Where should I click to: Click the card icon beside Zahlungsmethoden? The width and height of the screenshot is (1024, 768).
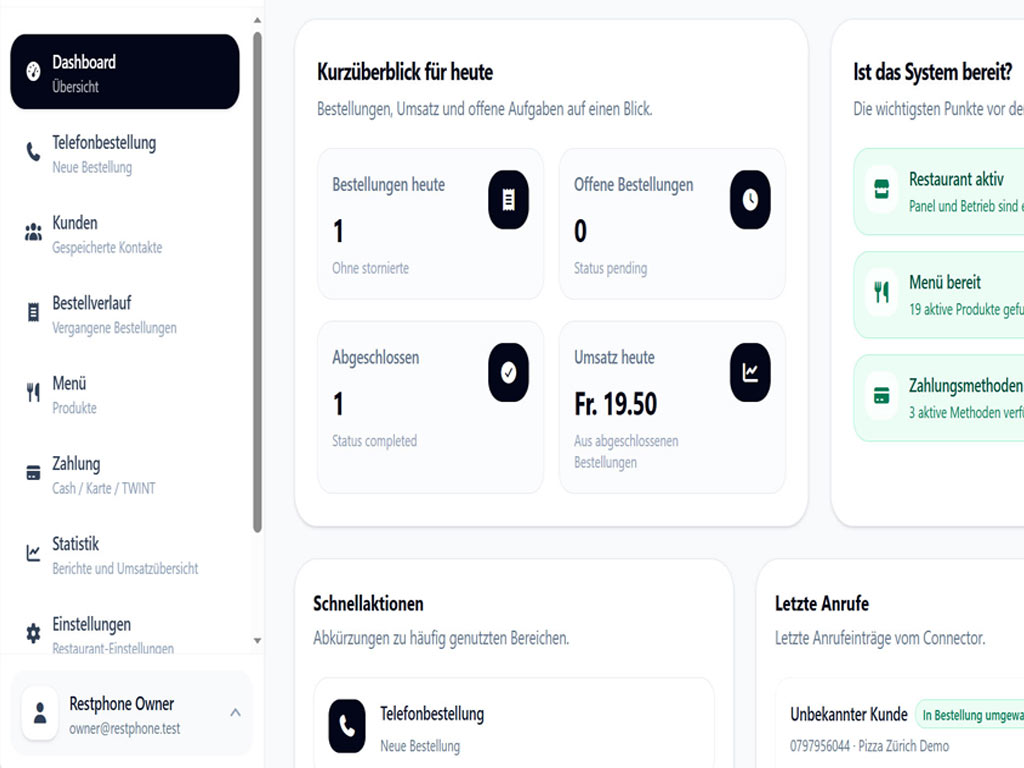point(882,395)
